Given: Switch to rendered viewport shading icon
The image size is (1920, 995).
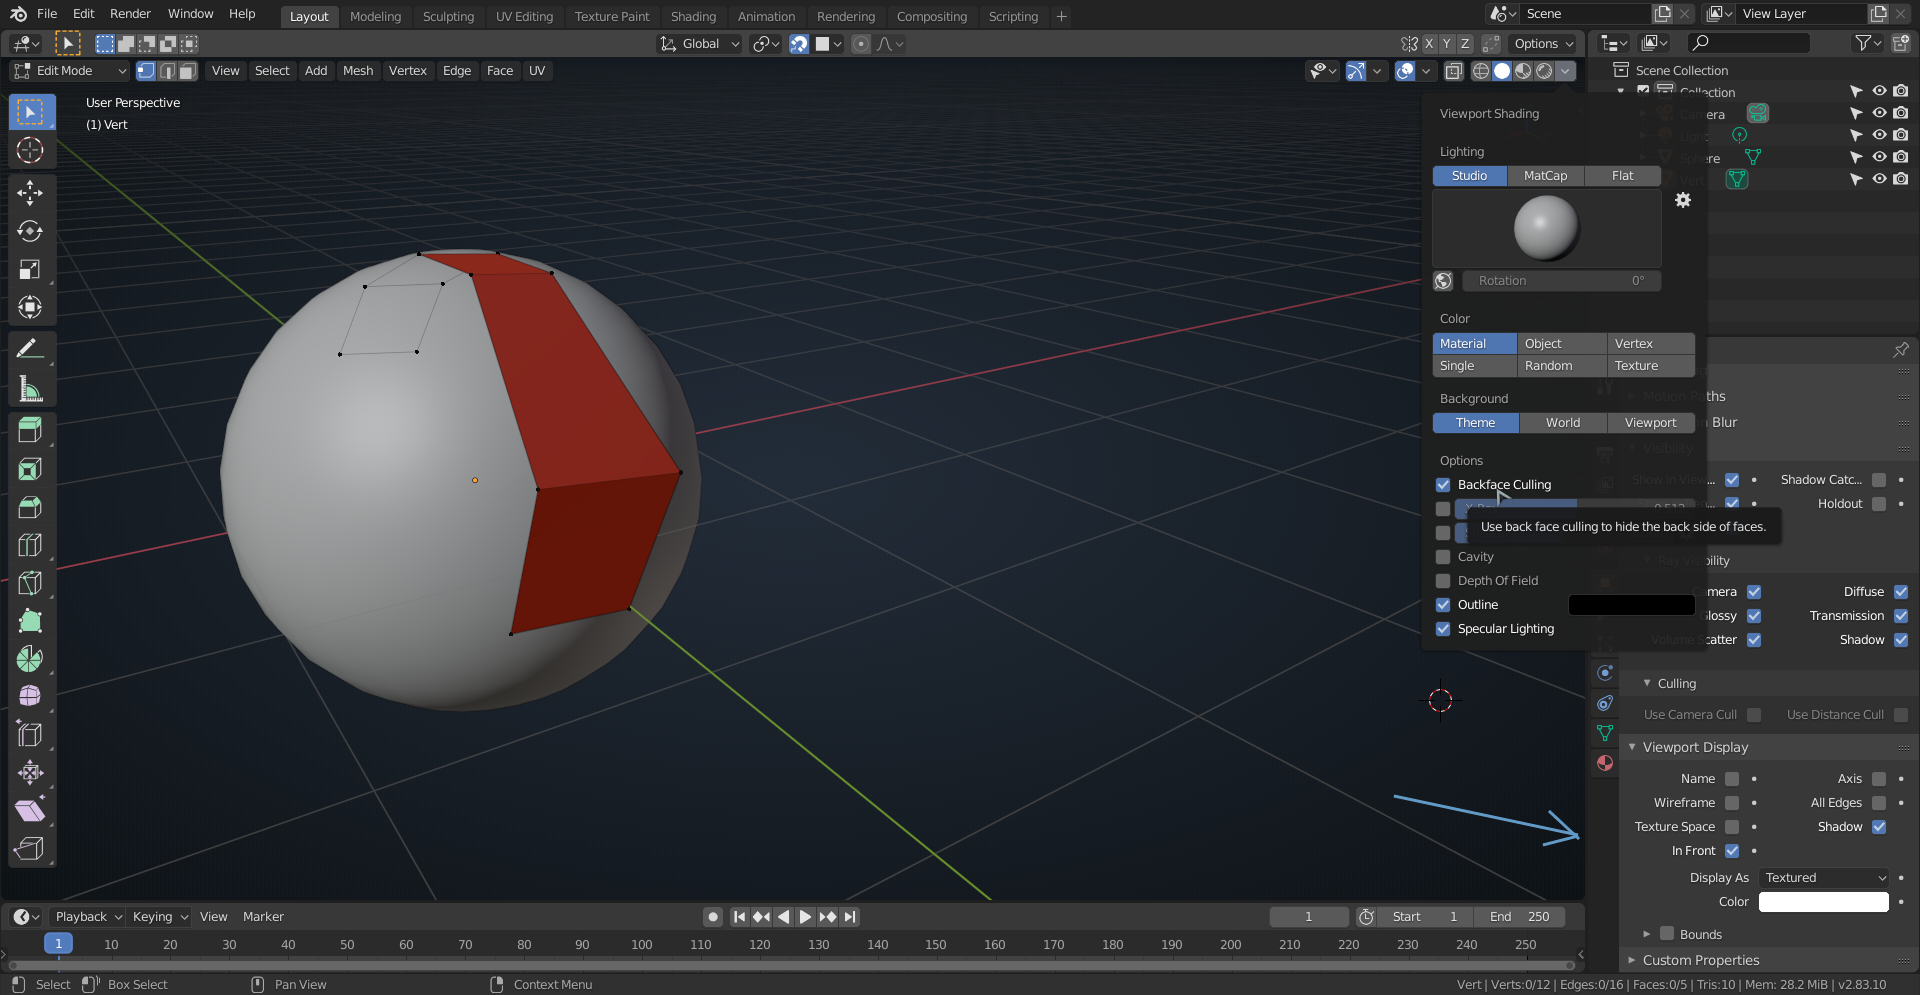Looking at the screenshot, I should [1544, 71].
